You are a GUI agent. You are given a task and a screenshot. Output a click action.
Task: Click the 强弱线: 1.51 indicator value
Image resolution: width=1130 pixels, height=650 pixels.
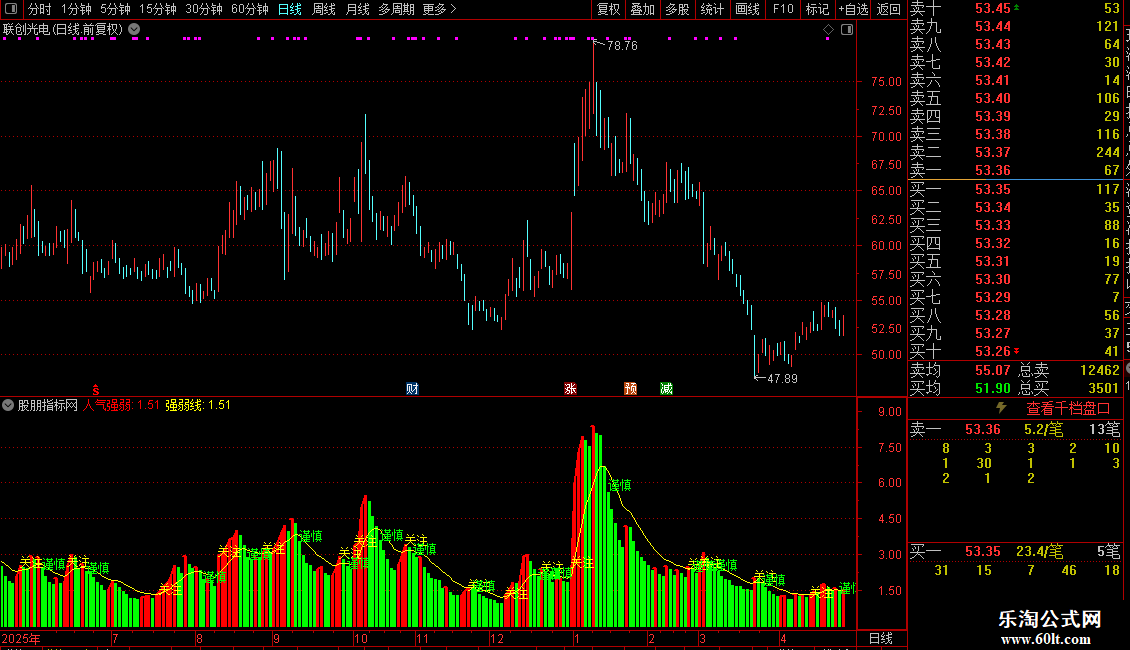[x=198, y=405]
